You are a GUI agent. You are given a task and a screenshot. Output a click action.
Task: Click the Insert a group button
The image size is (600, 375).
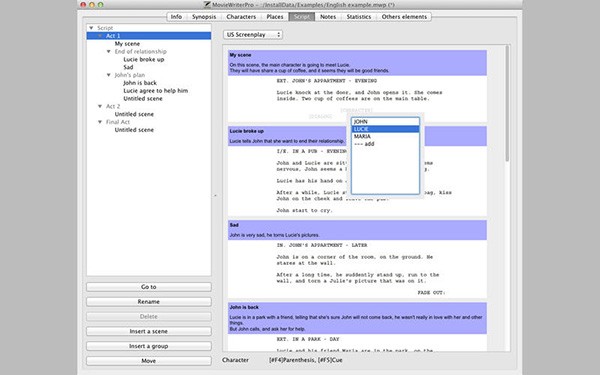(x=149, y=346)
